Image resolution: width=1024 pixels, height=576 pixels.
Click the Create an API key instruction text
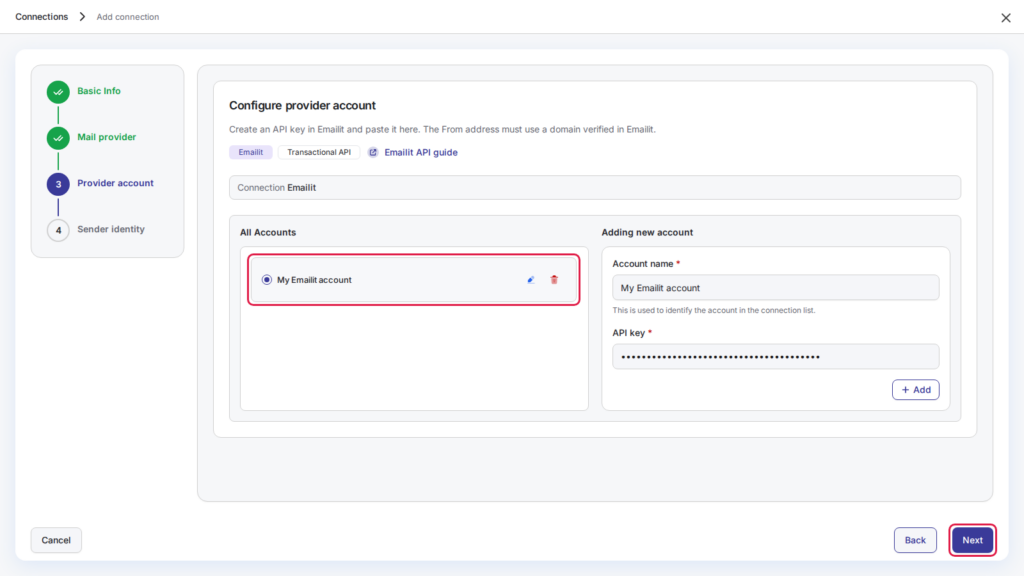[442, 129]
